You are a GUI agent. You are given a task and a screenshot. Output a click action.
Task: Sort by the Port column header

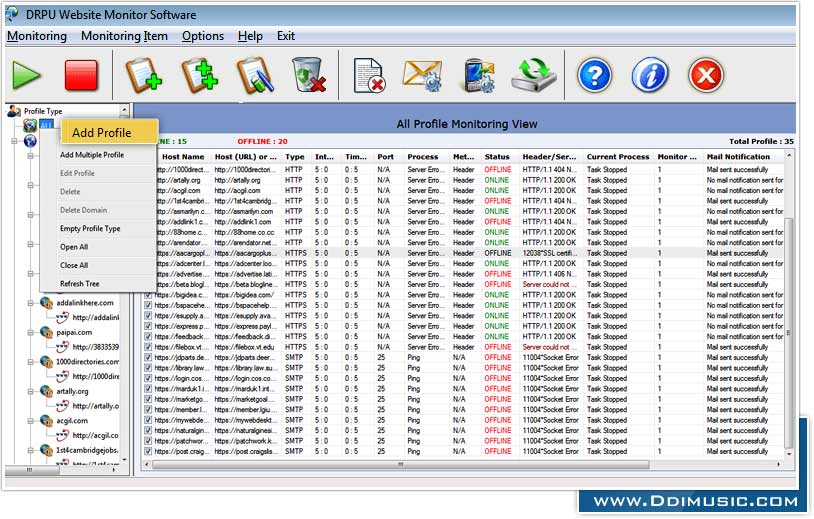[385, 157]
